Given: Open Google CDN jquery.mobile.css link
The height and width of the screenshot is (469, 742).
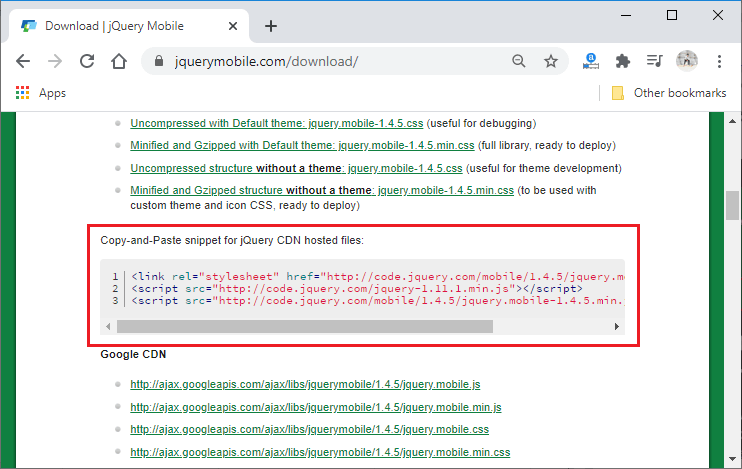Looking at the screenshot, I should (x=309, y=429).
